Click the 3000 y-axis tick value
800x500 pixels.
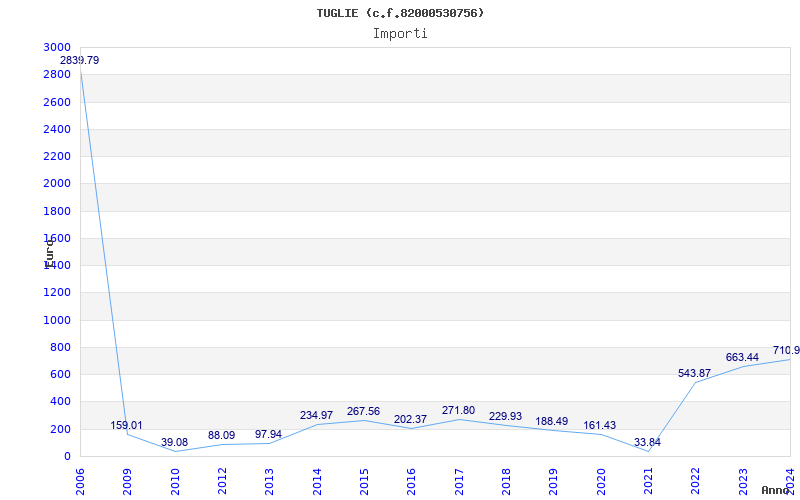(x=57, y=47)
